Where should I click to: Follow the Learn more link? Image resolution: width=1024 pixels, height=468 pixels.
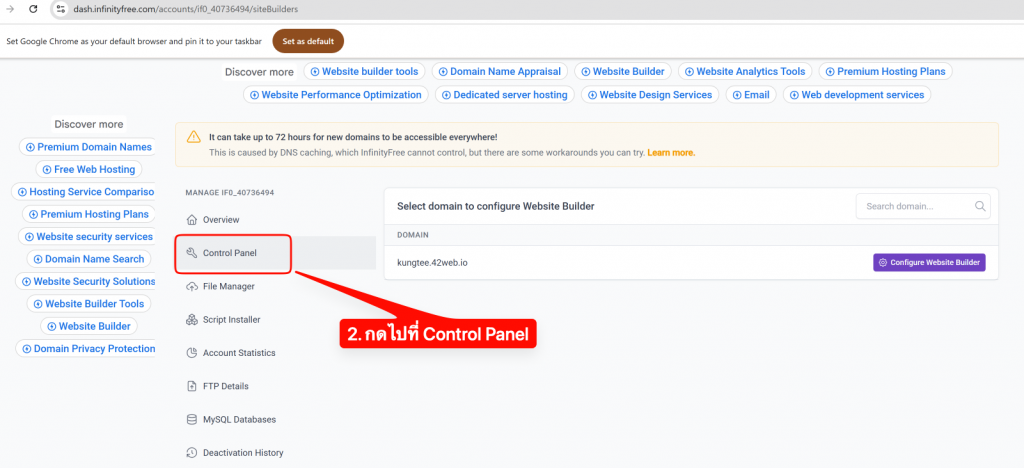click(x=671, y=153)
